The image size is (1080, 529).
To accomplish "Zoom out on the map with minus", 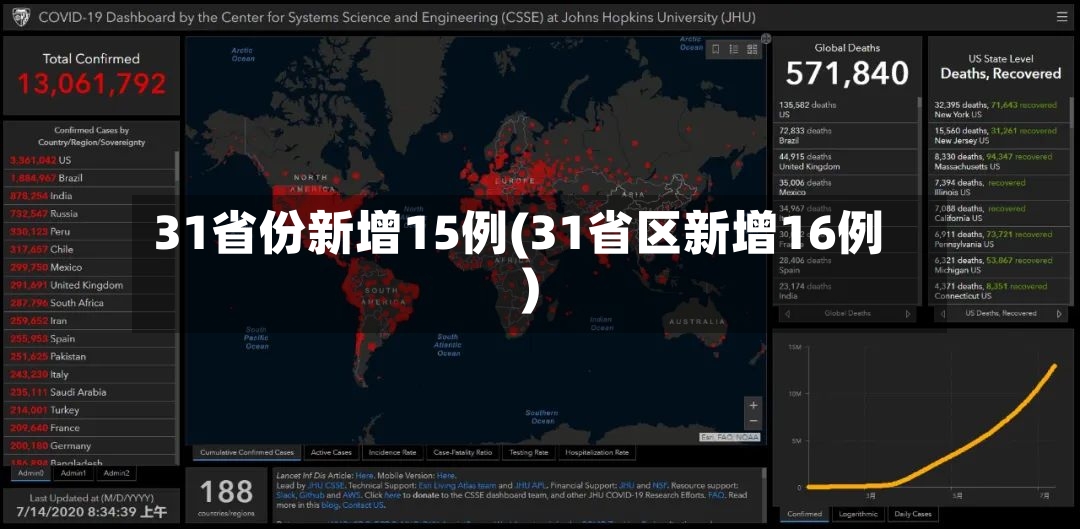I will pos(754,421).
